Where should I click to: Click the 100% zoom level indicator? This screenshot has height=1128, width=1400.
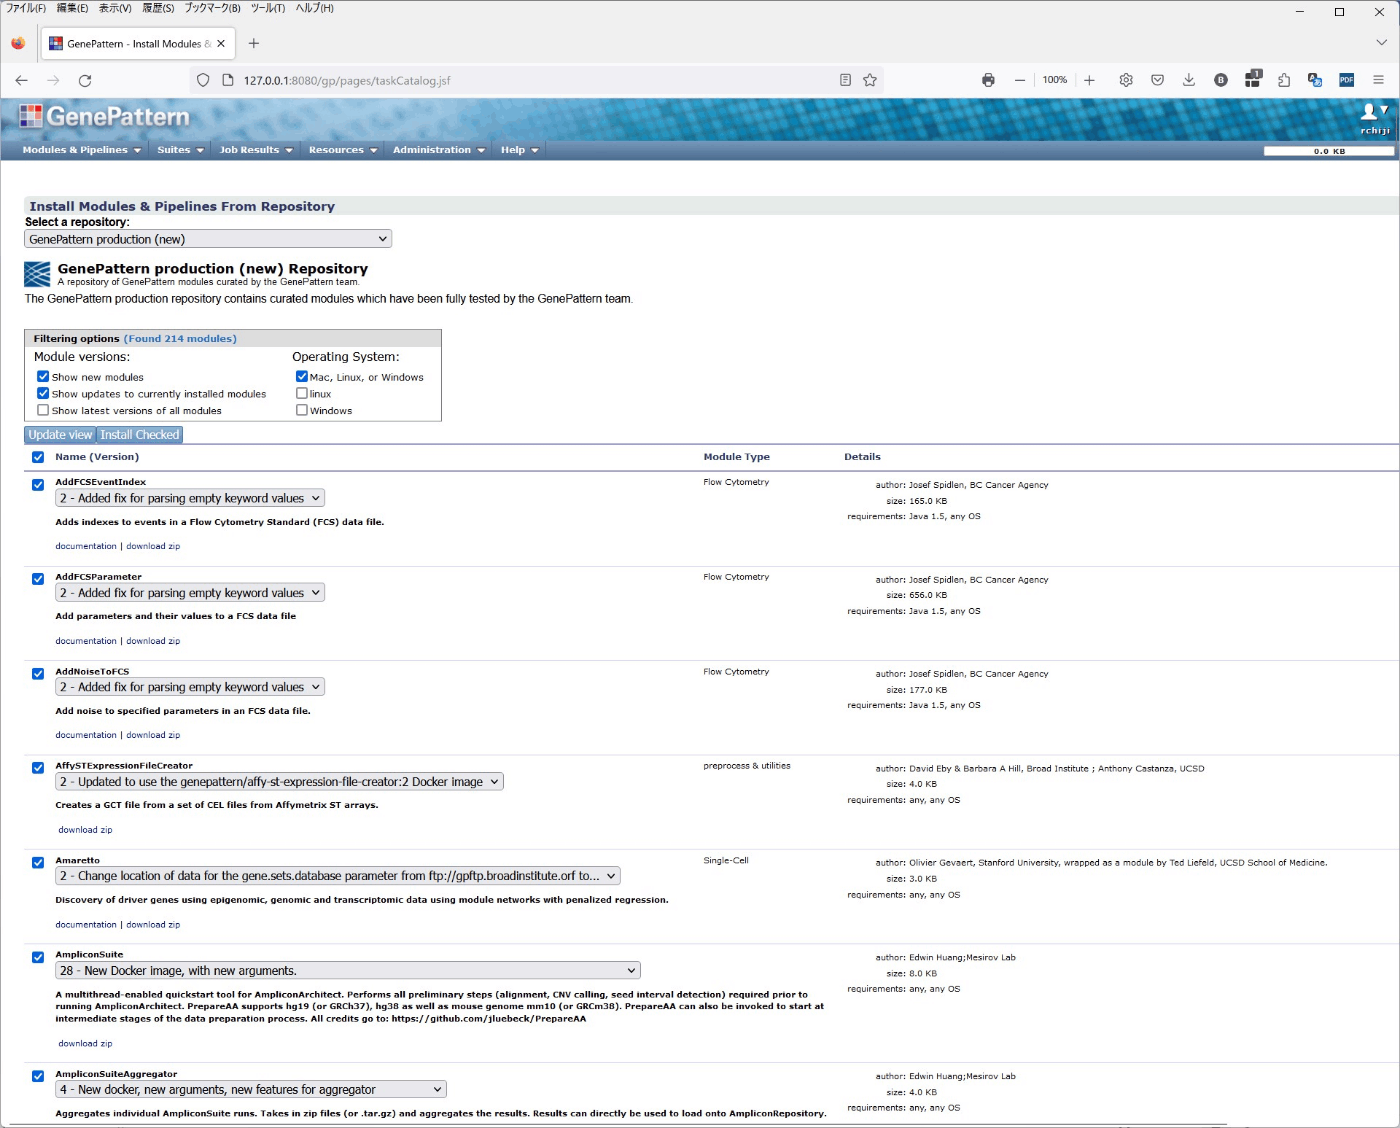pos(1055,80)
